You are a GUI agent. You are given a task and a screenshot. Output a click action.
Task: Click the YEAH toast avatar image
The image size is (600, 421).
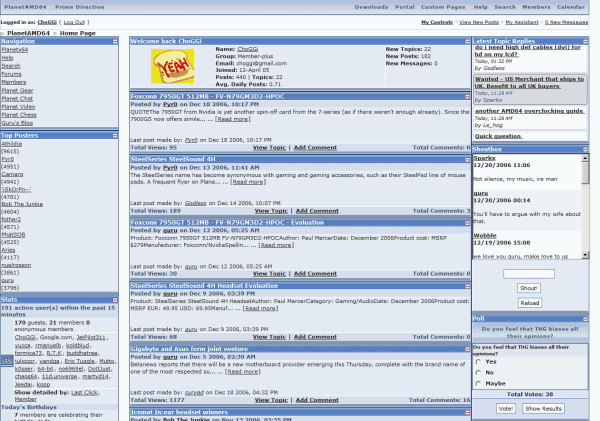point(173,66)
